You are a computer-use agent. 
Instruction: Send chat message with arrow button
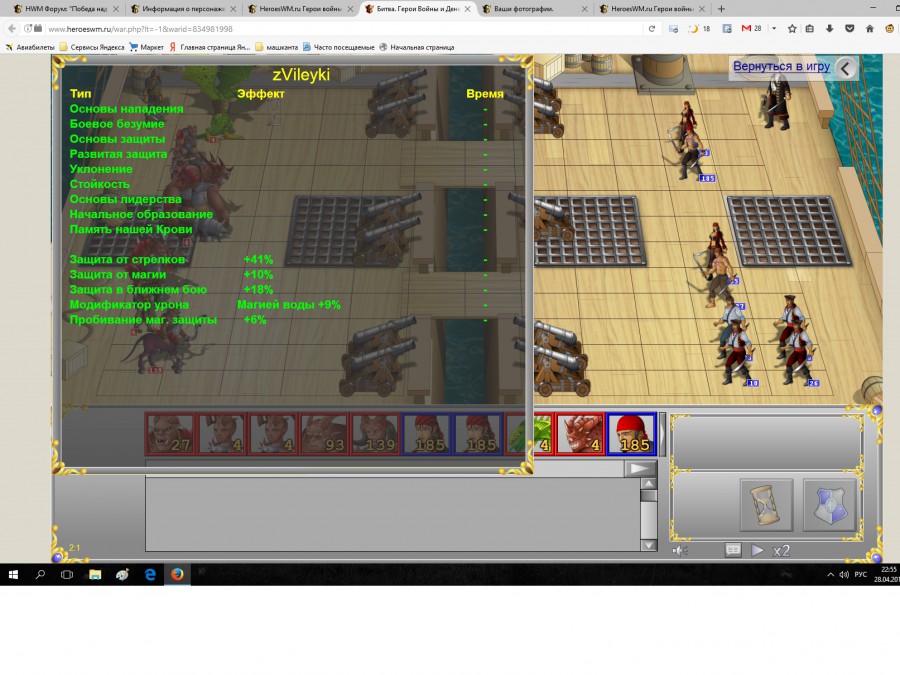(639, 468)
